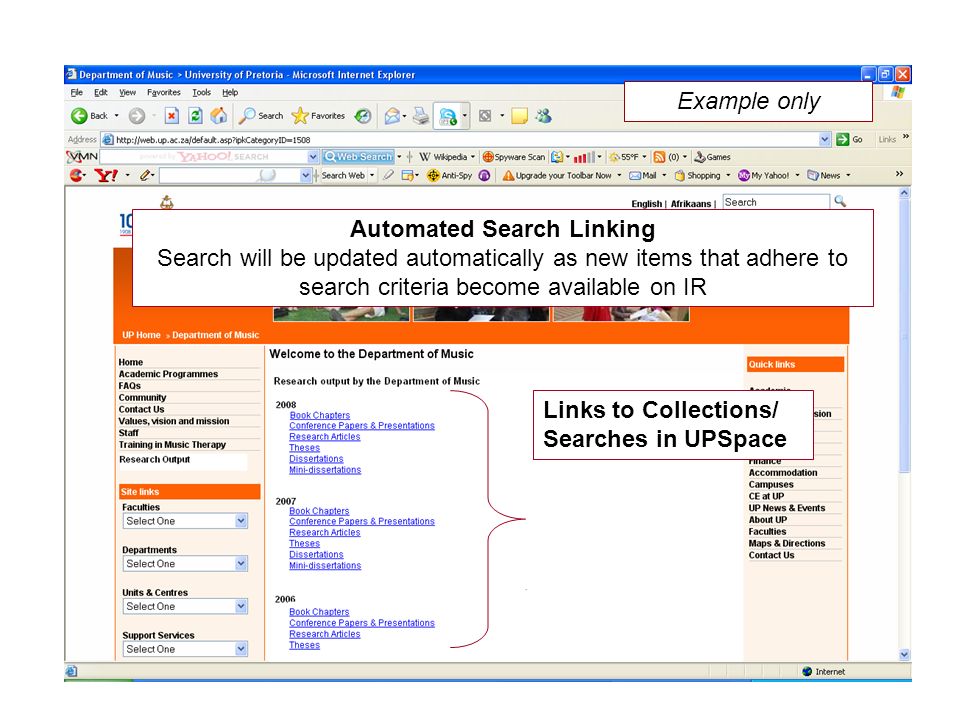This screenshot has height=720, width=960.
Task: Open 2006 Theses link
Action: coord(304,645)
